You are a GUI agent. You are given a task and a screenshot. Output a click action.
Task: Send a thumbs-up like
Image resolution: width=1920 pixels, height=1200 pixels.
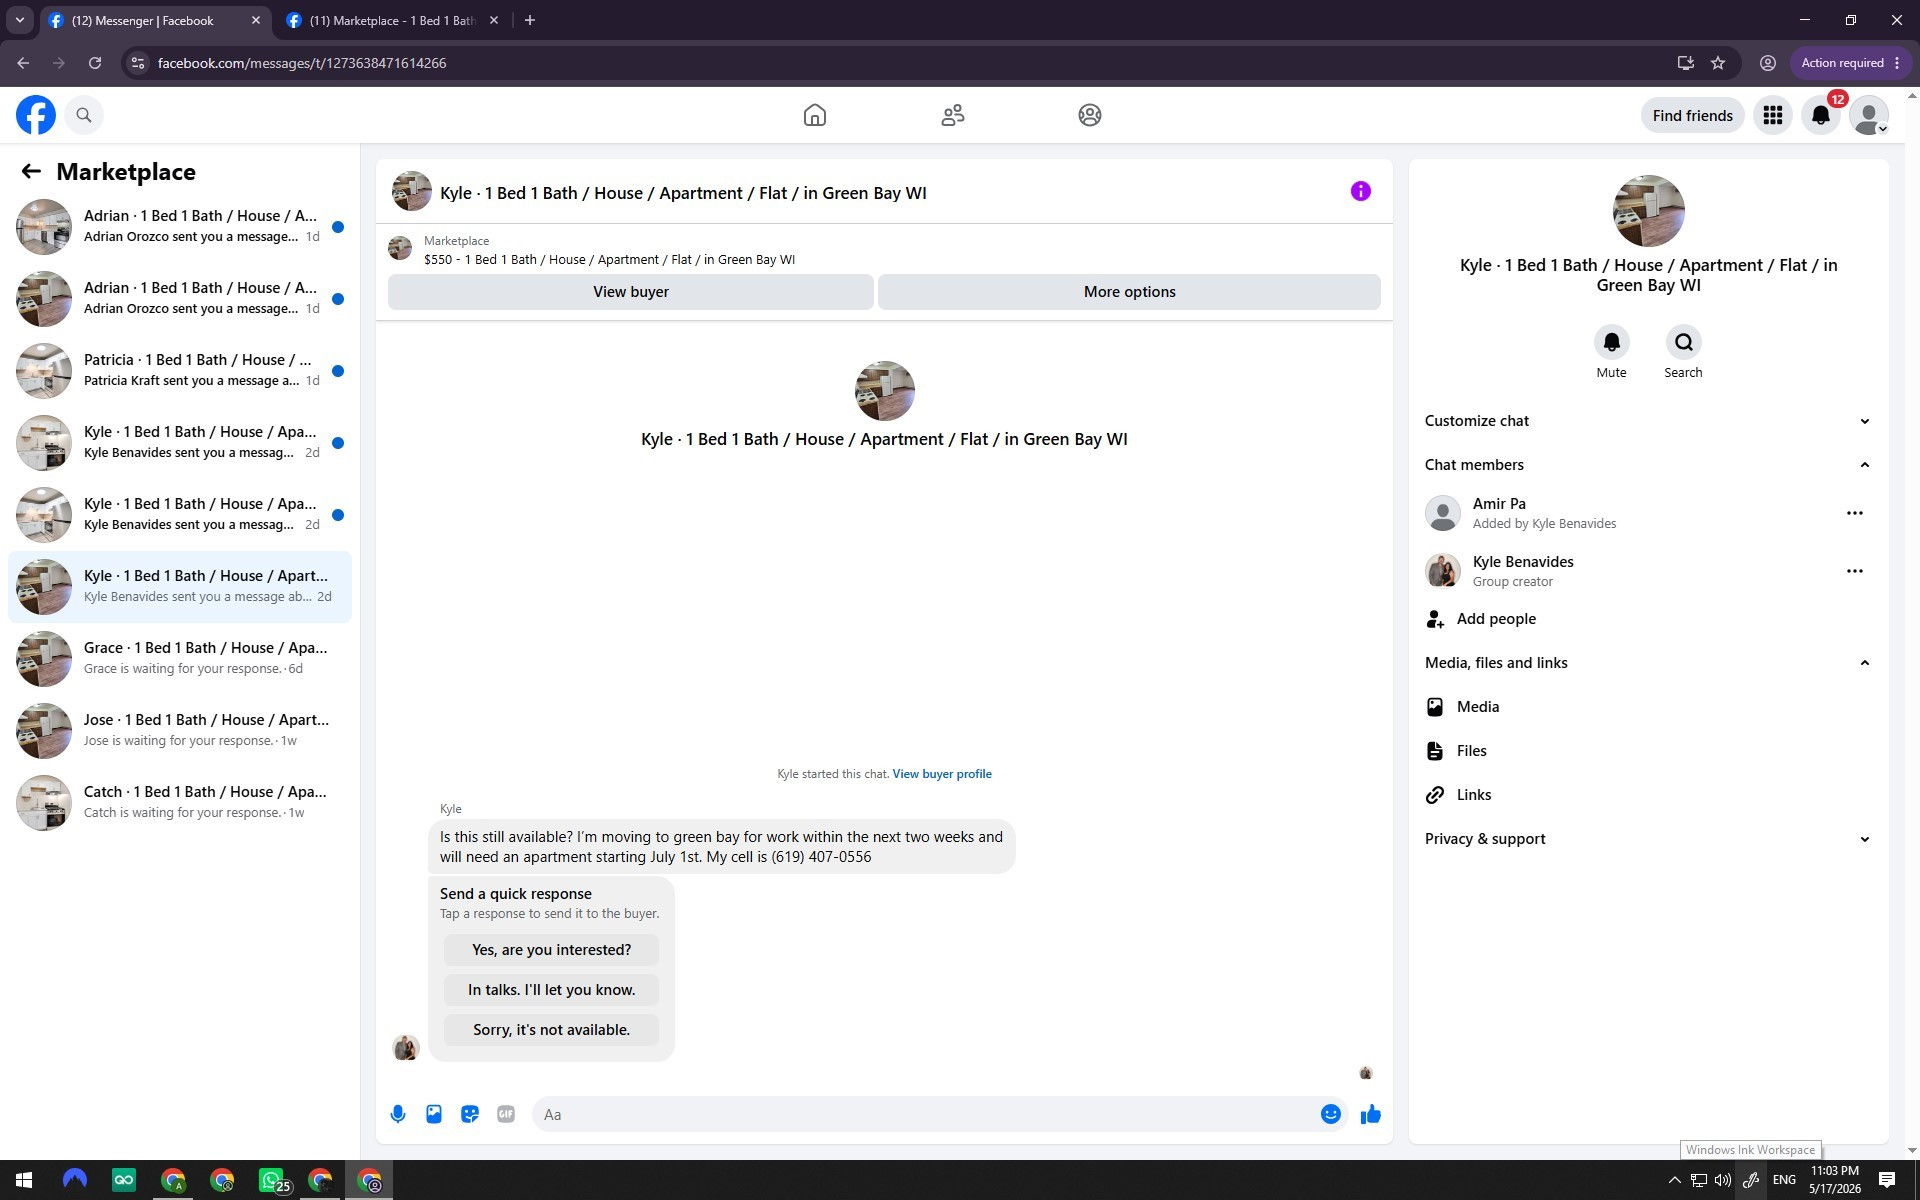[x=1371, y=1114]
